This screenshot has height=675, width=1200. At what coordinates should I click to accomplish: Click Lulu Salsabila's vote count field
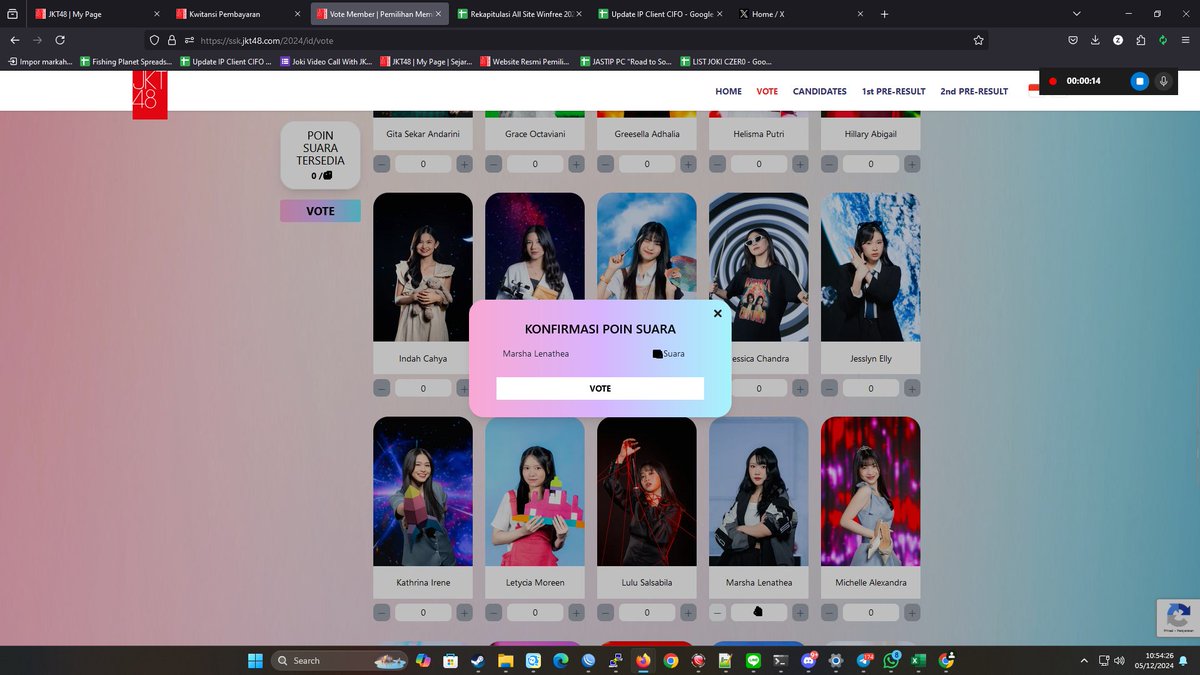(x=647, y=612)
